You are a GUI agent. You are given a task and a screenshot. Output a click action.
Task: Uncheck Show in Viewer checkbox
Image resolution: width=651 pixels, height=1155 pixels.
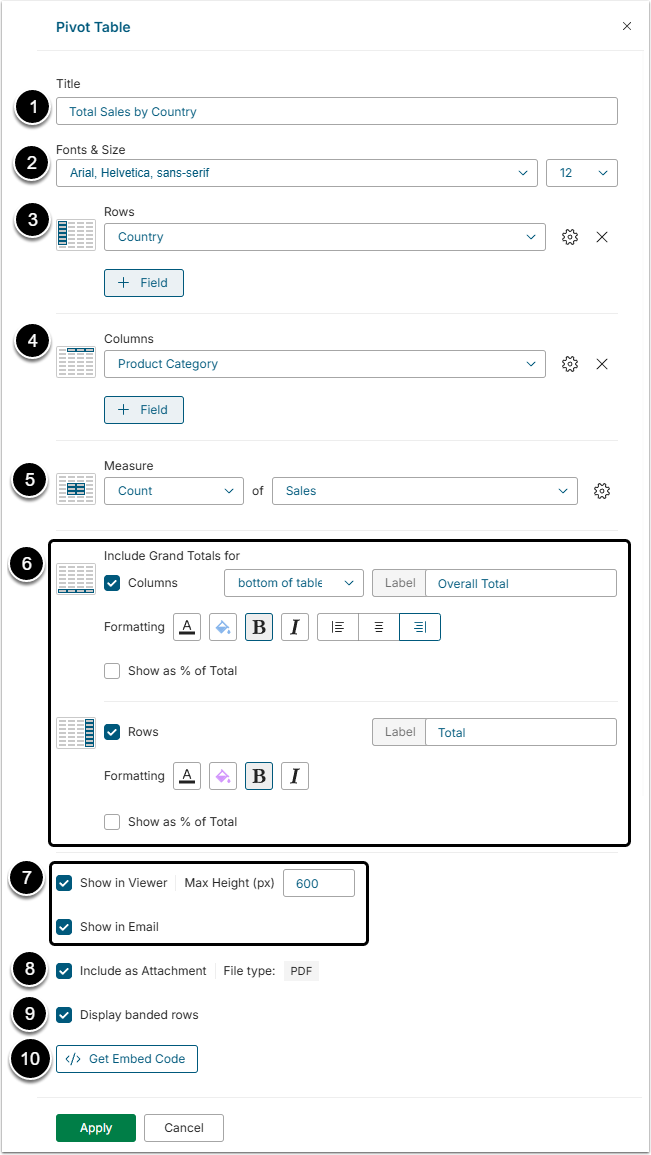click(65, 883)
